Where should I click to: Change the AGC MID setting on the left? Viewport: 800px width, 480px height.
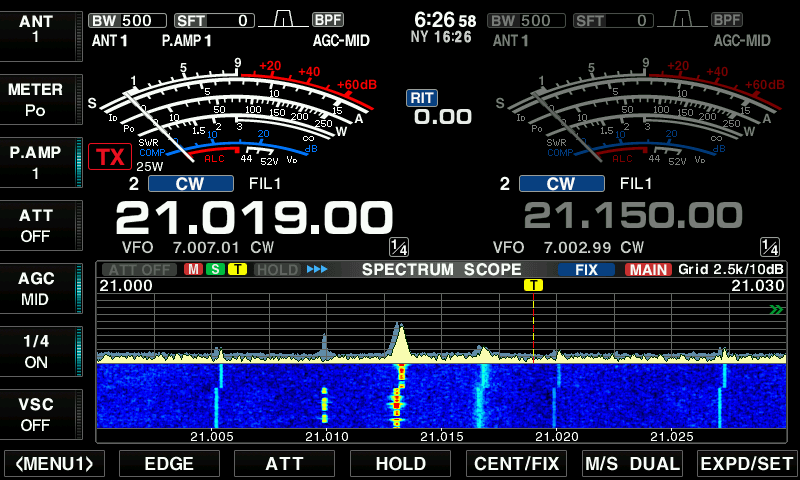pos(36,288)
